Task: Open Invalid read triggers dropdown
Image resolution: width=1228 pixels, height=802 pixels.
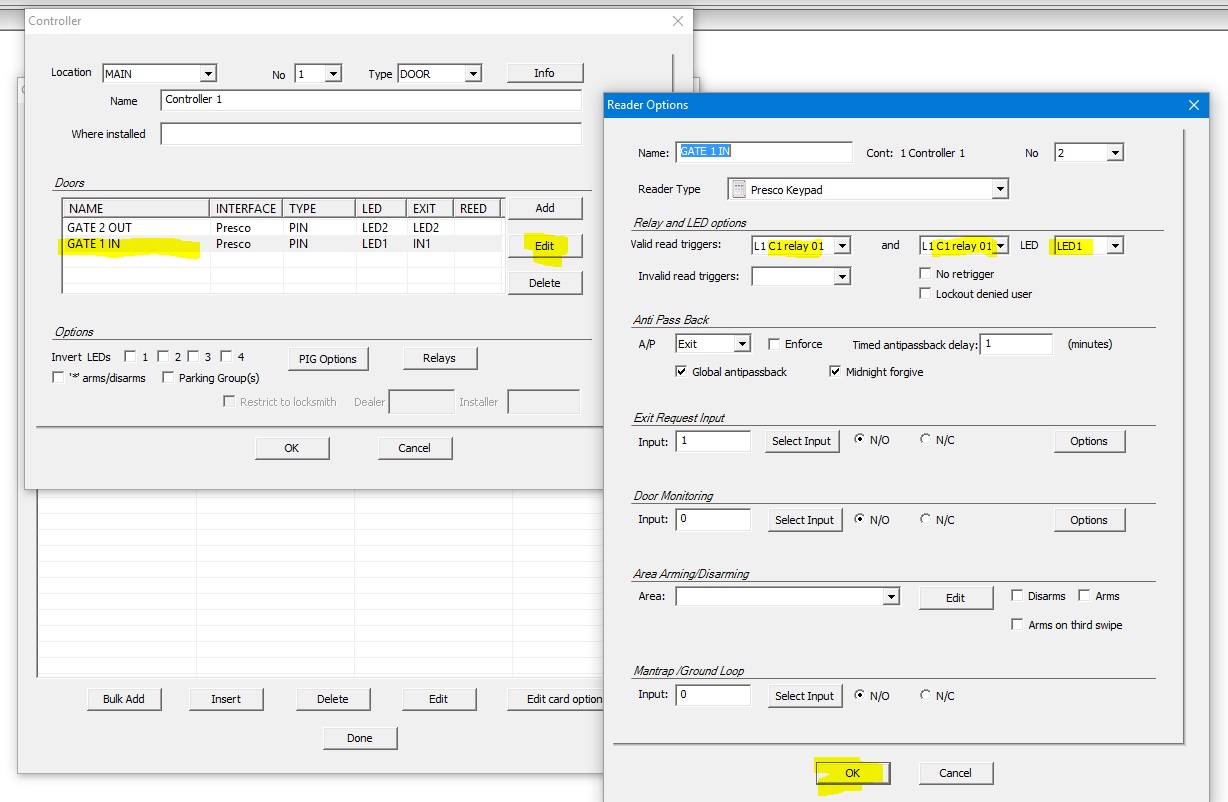Action: click(x=842, y=276)
